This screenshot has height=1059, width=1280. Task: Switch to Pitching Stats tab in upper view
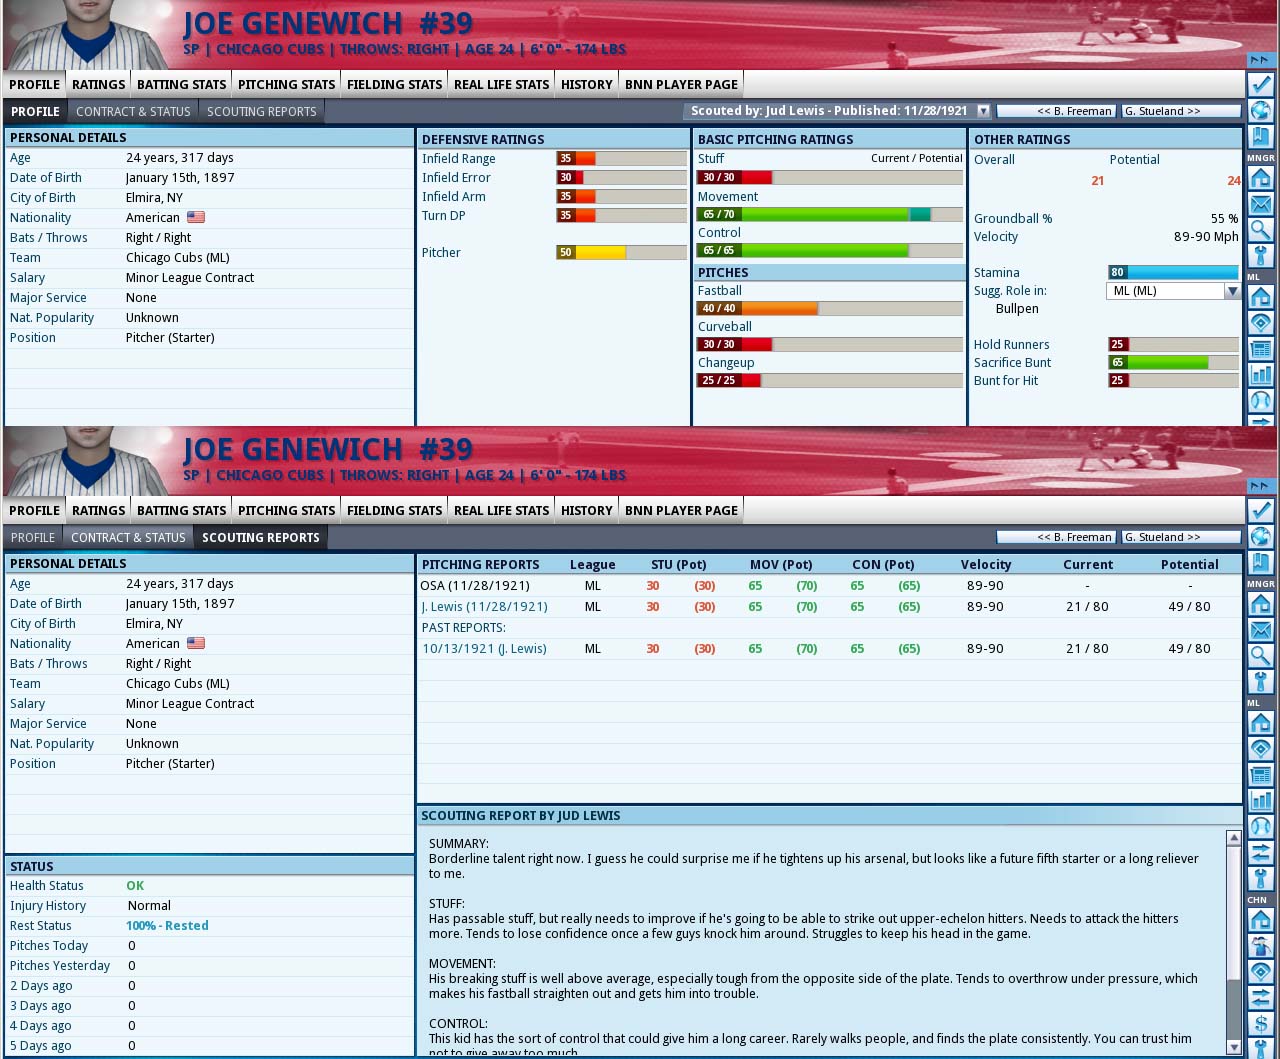tap(286, 84)
